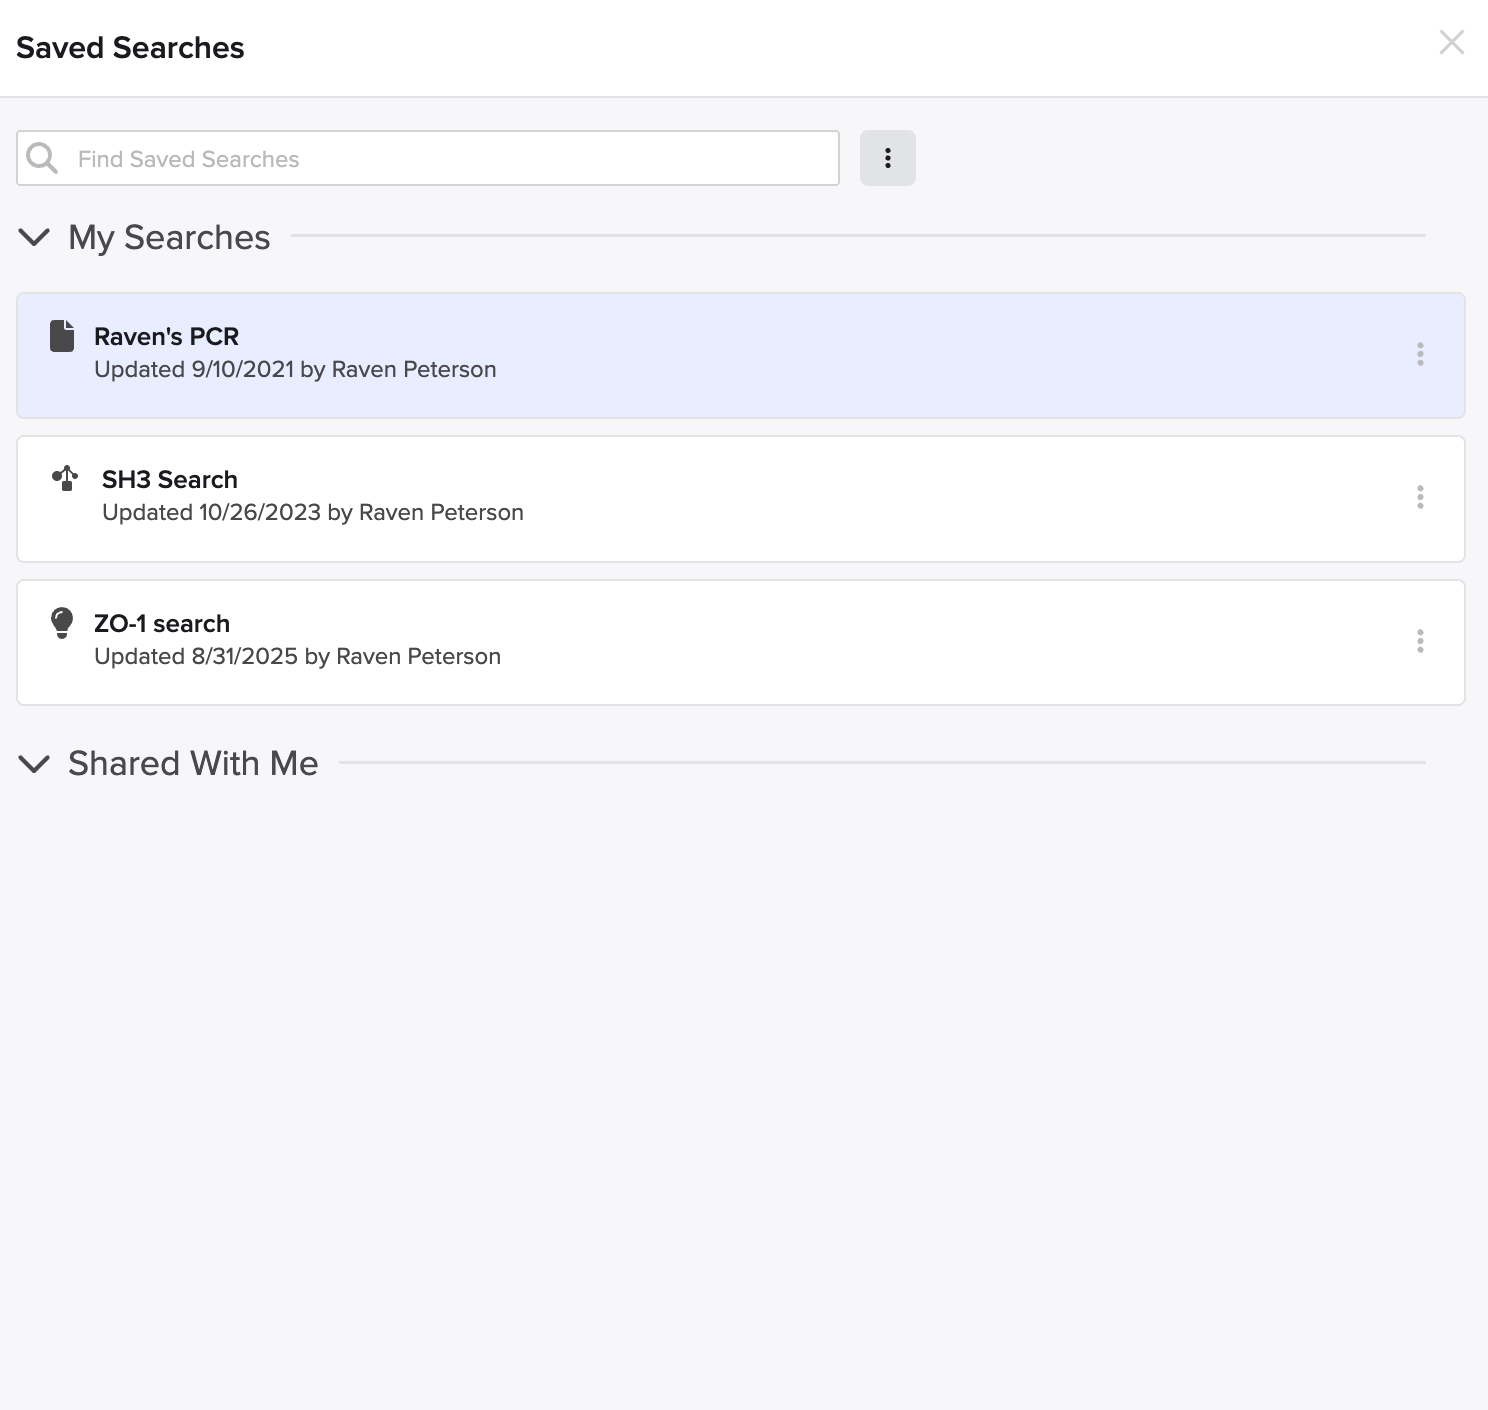Click the lightbulb icon for ZO-1 search
Screen dimensions: 1488x1410
click(62, 623)
